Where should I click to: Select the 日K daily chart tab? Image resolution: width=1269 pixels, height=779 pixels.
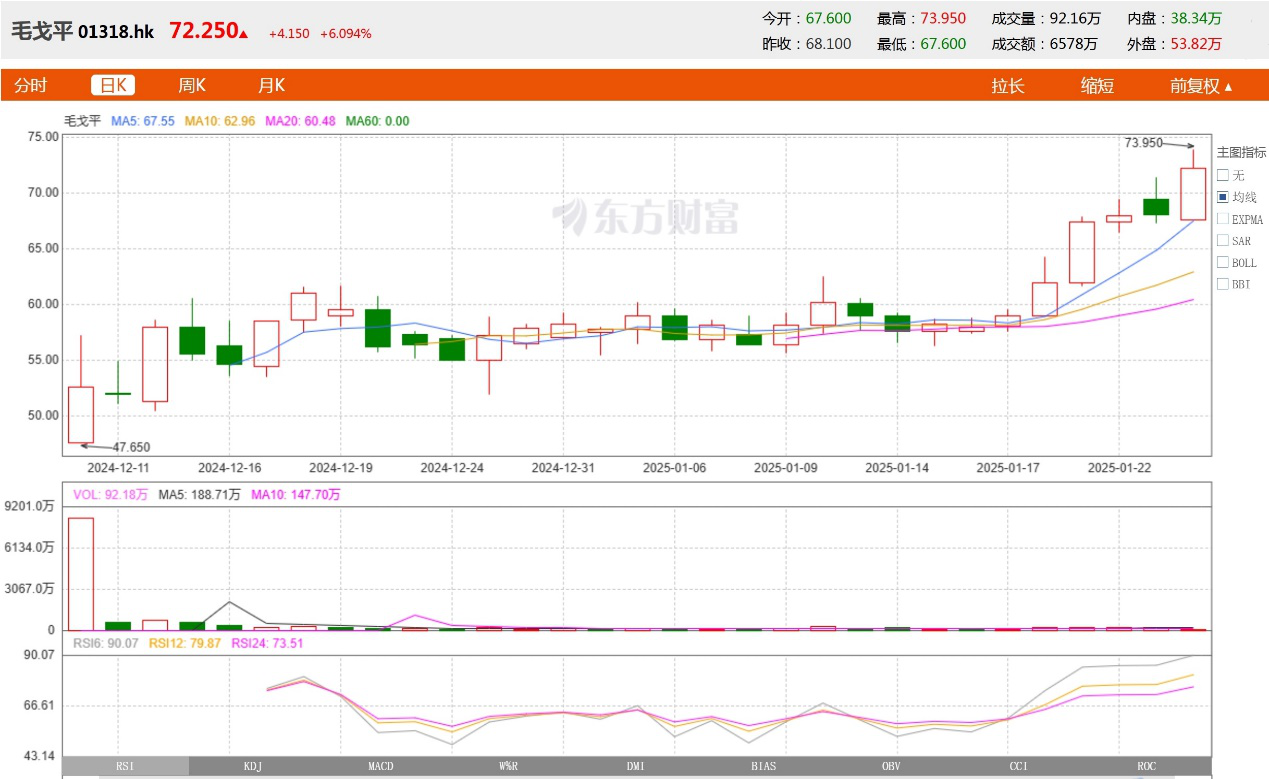(113, 86)
